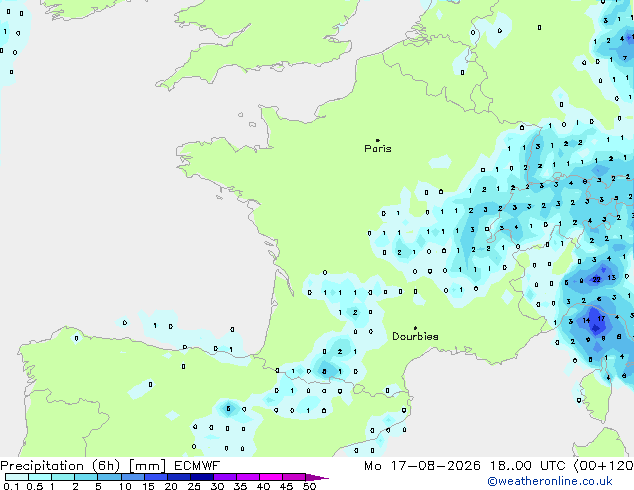Screen dimensions: 634x490
Task: Click the 22 mm precipitation value
Action: tap(596, 279)
